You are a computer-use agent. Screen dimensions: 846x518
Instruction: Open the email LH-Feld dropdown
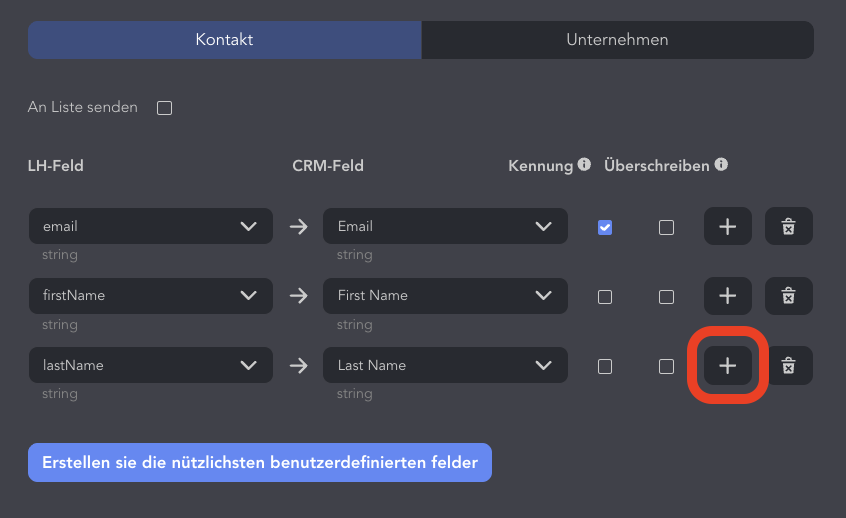[x=151, y=226]
